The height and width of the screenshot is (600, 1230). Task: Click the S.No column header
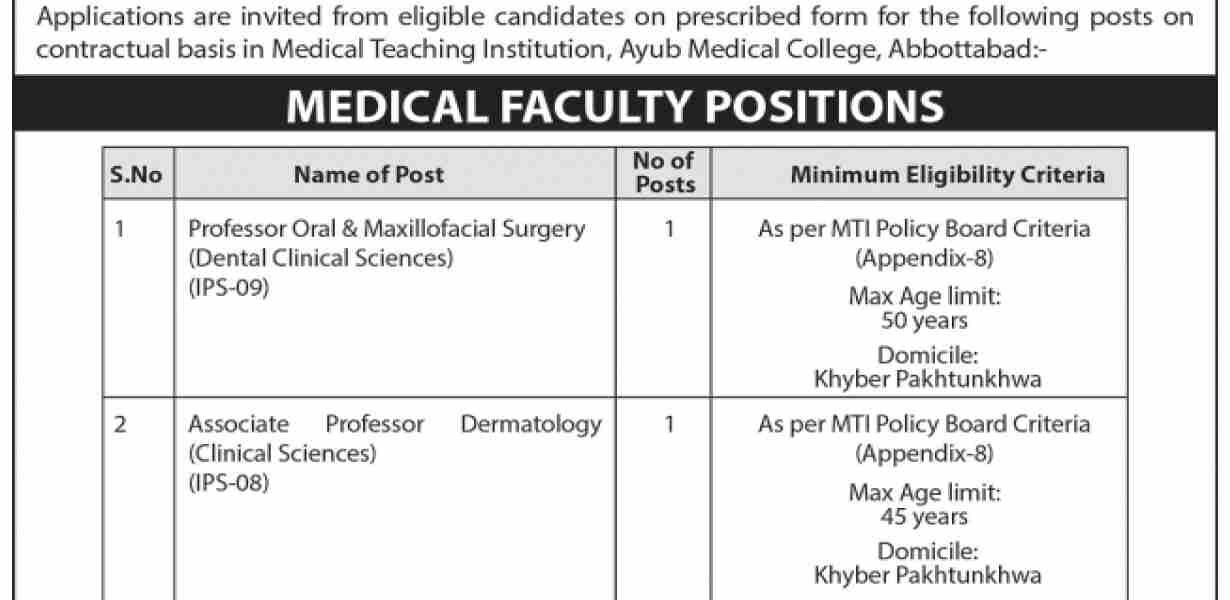point(136,175)
